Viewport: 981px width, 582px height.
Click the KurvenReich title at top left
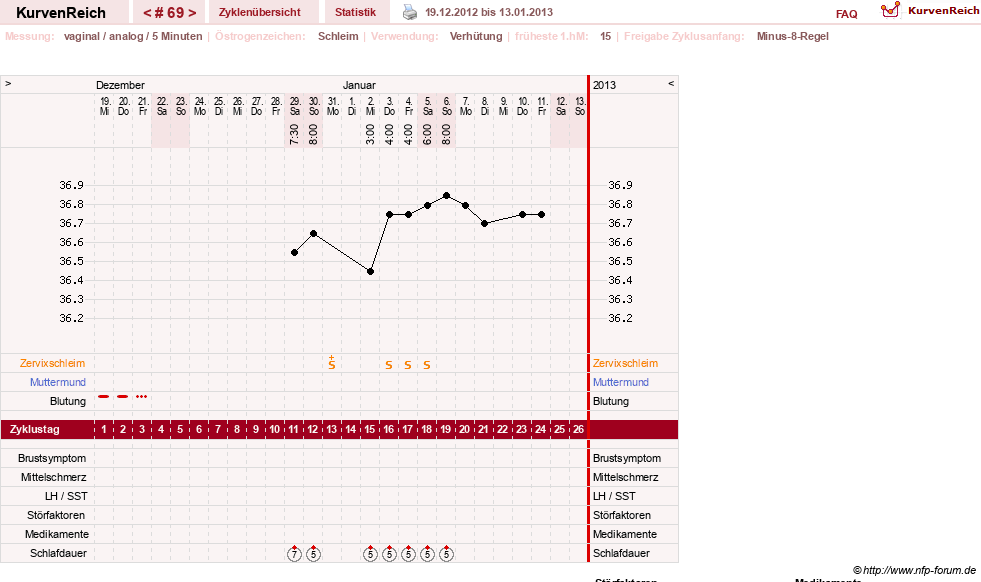(61, 13)
